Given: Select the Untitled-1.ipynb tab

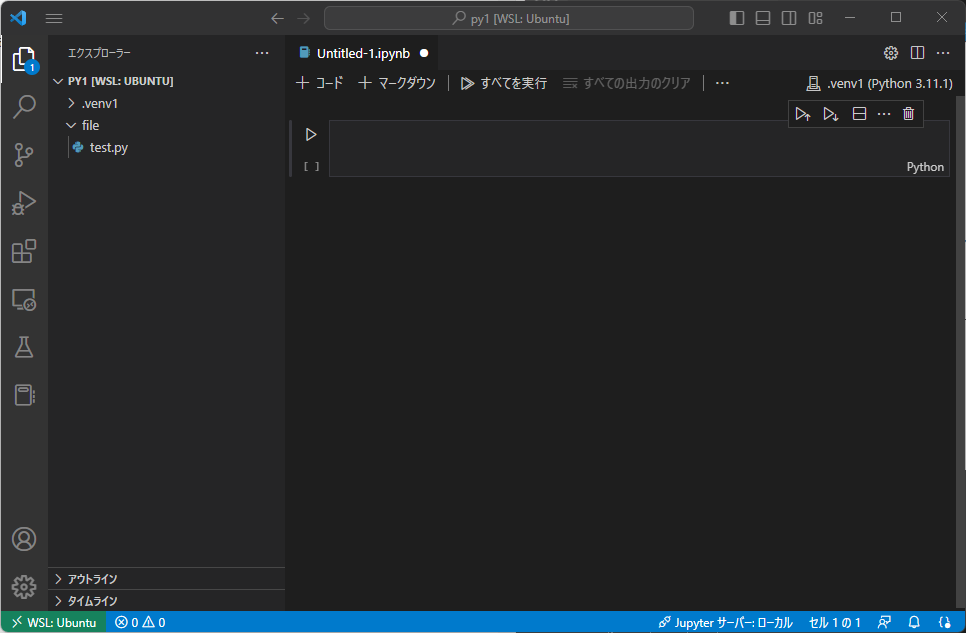Looking at the screenshot, I should point(364,53).
